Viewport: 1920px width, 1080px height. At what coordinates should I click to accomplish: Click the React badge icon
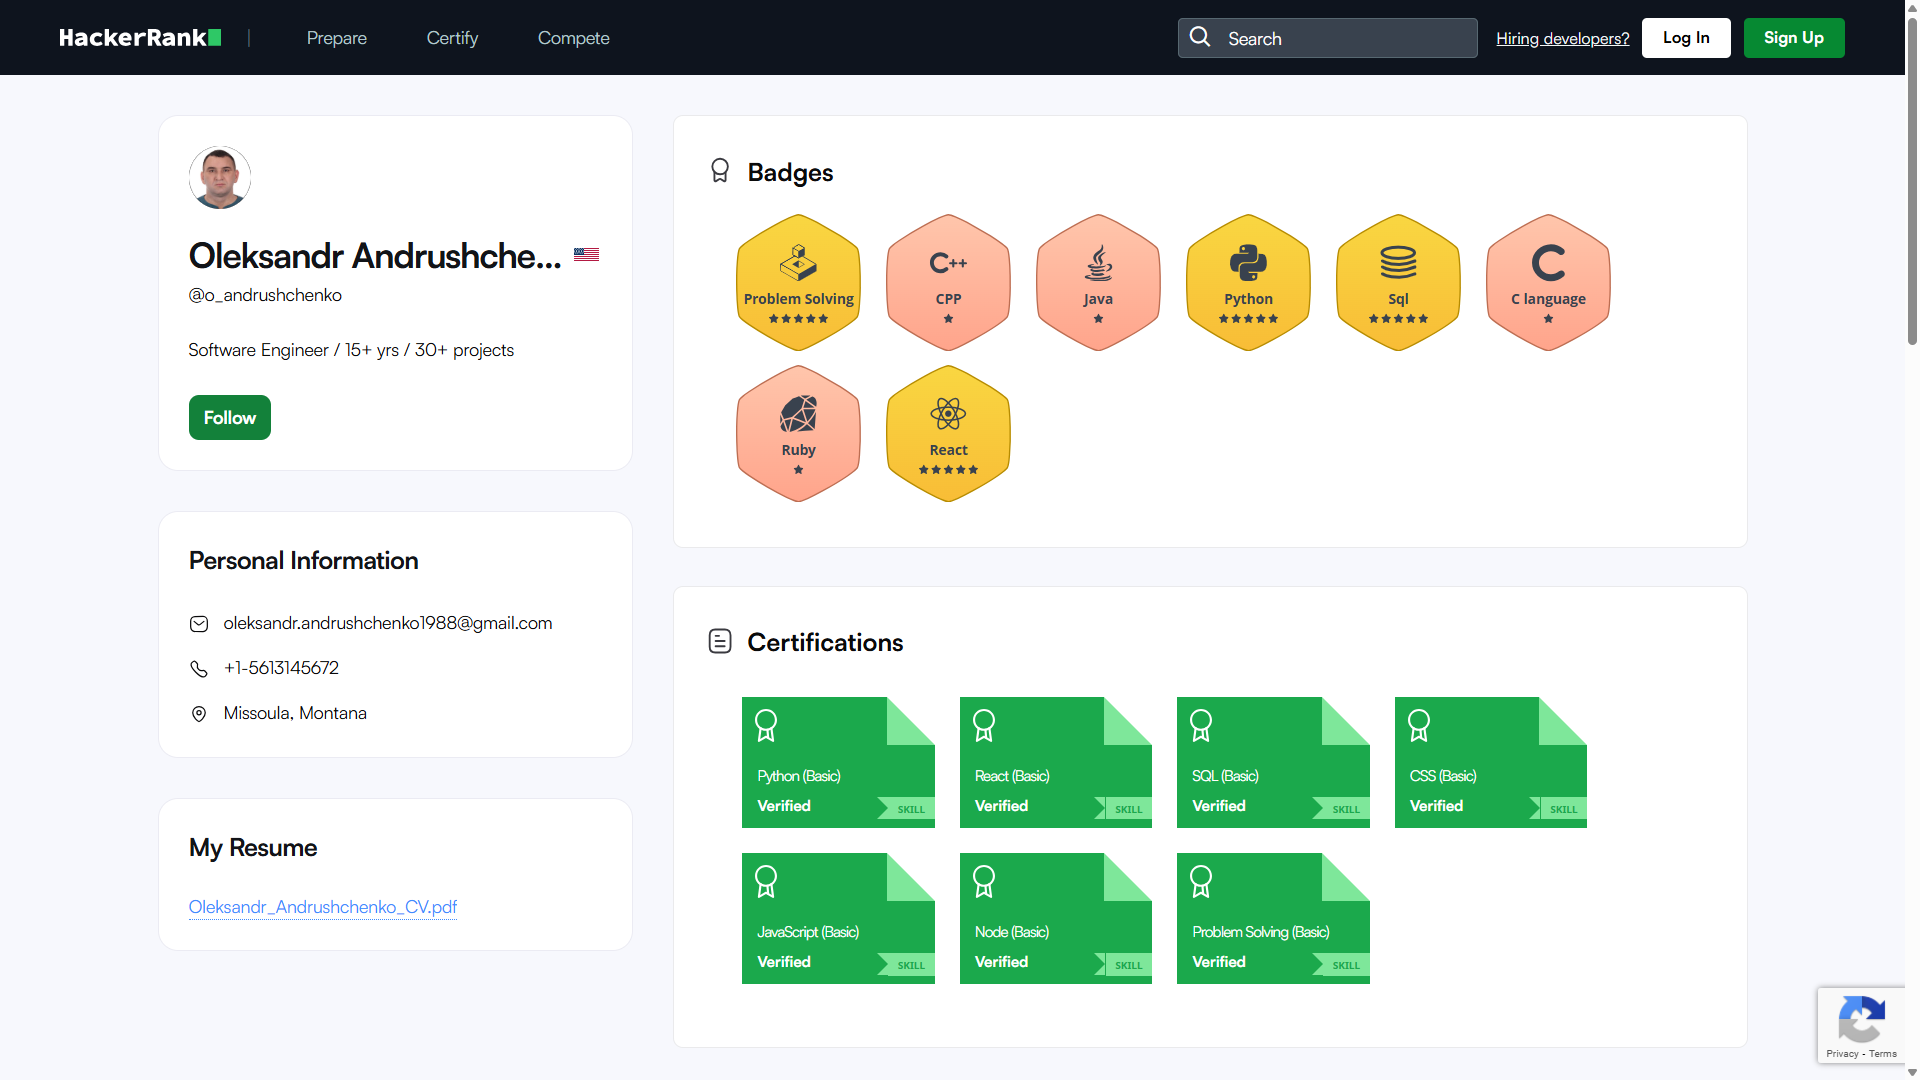click(x=947, y=433)
